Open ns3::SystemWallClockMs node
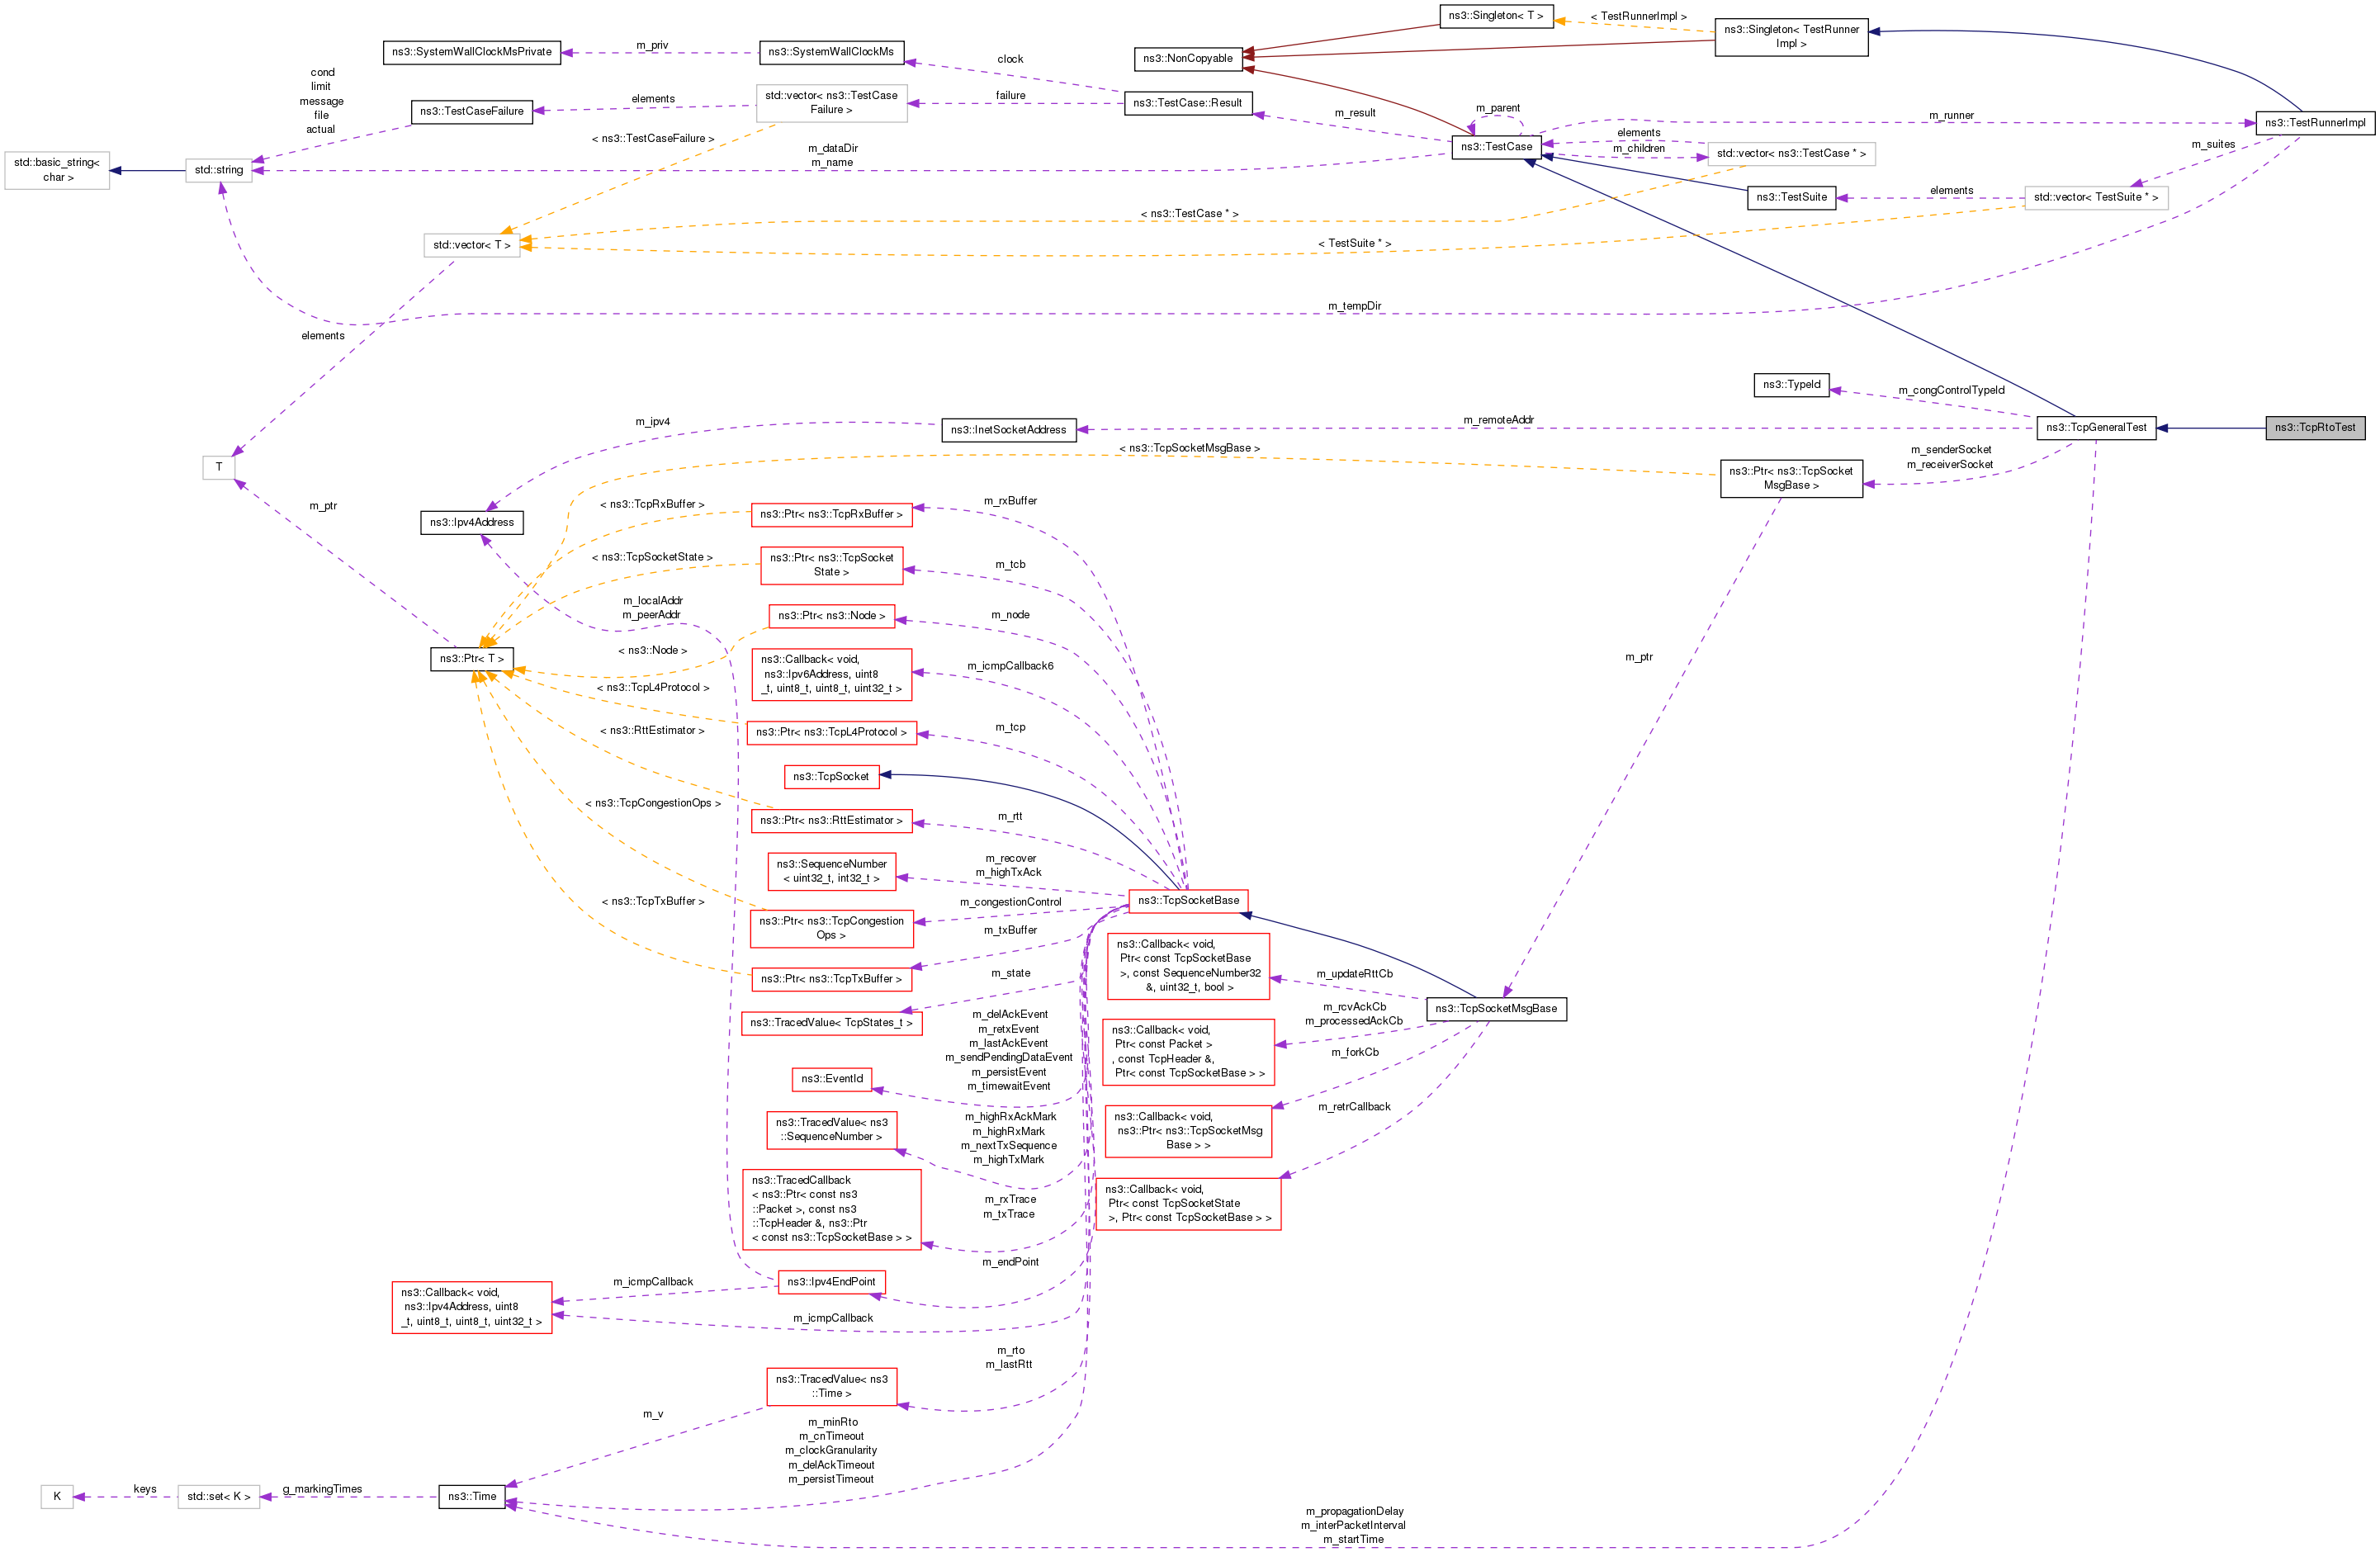This screenshot has height=1552, width=2380. click(x=831, y=52)
